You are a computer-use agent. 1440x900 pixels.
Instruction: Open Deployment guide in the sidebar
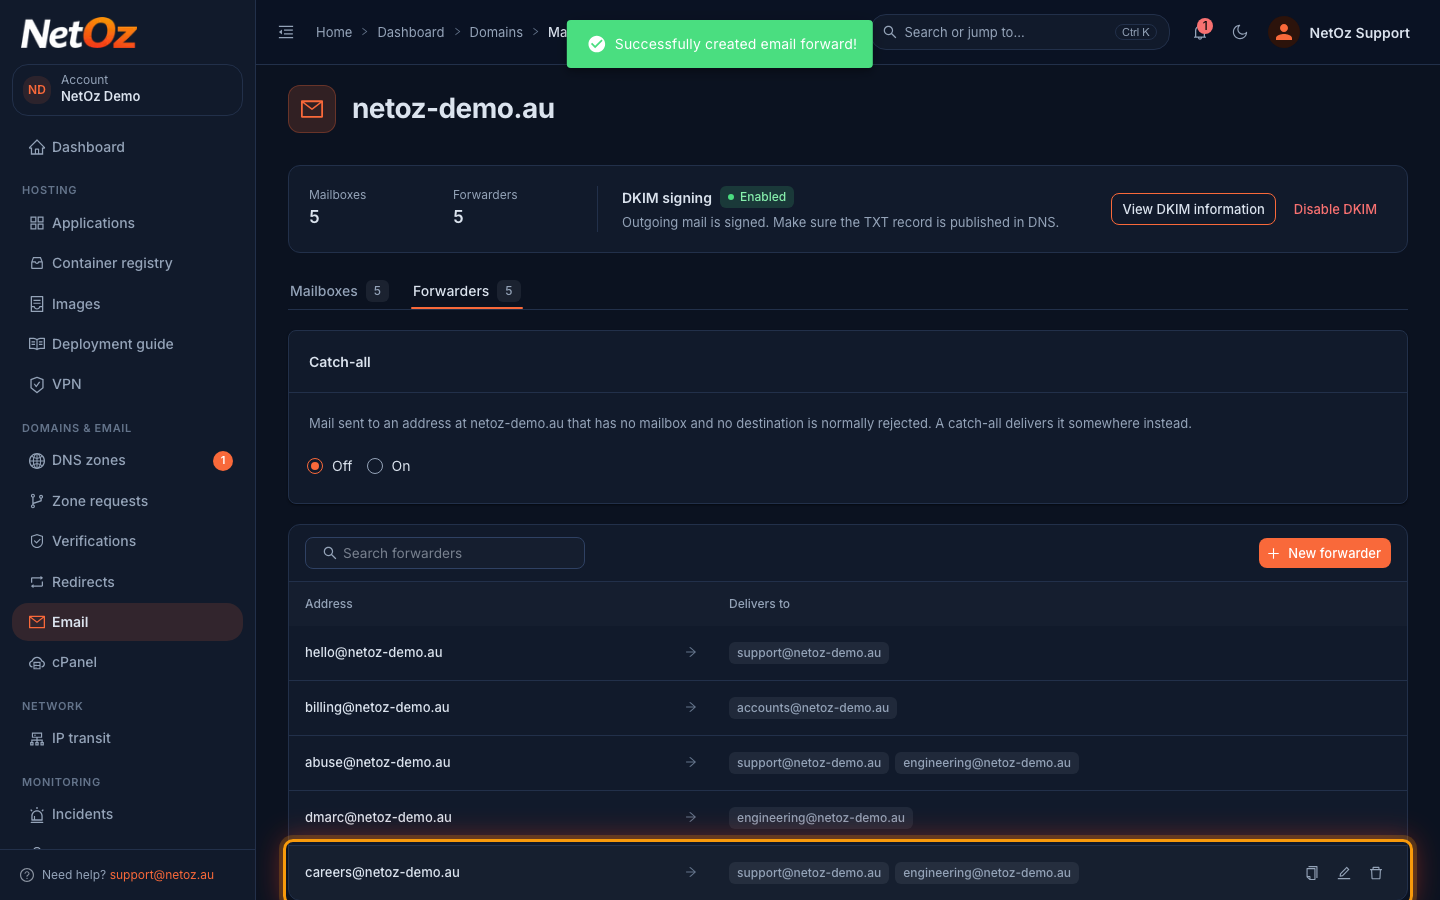pos(127,344)
